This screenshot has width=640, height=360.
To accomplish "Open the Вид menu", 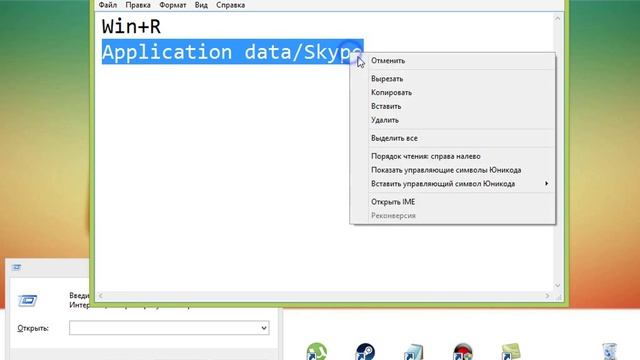I will (x=201, y=5).
